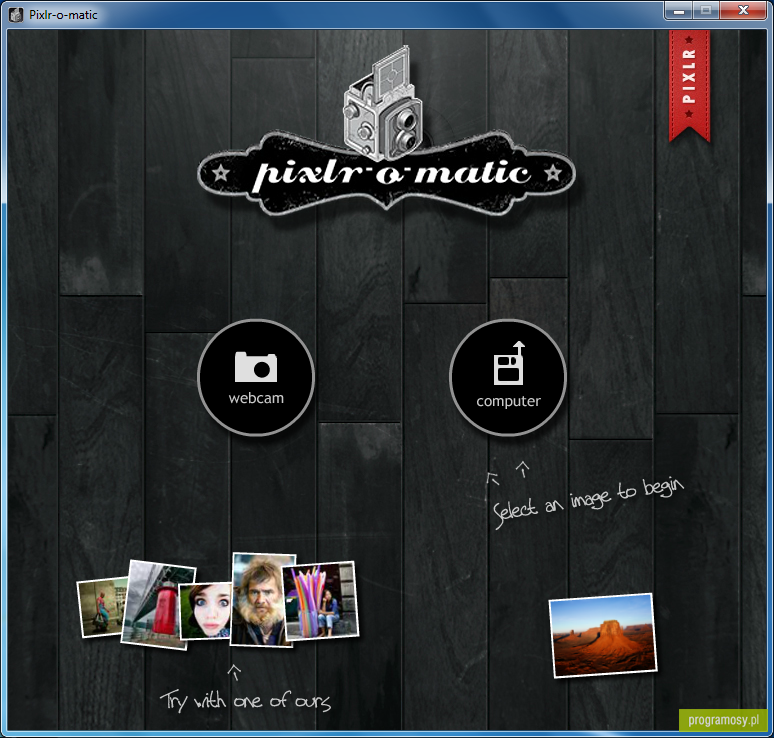Close the Pixlr-o-matic window
Image resolution: width=774 pixels, height=738 pixels.
(x=743, y=10)
